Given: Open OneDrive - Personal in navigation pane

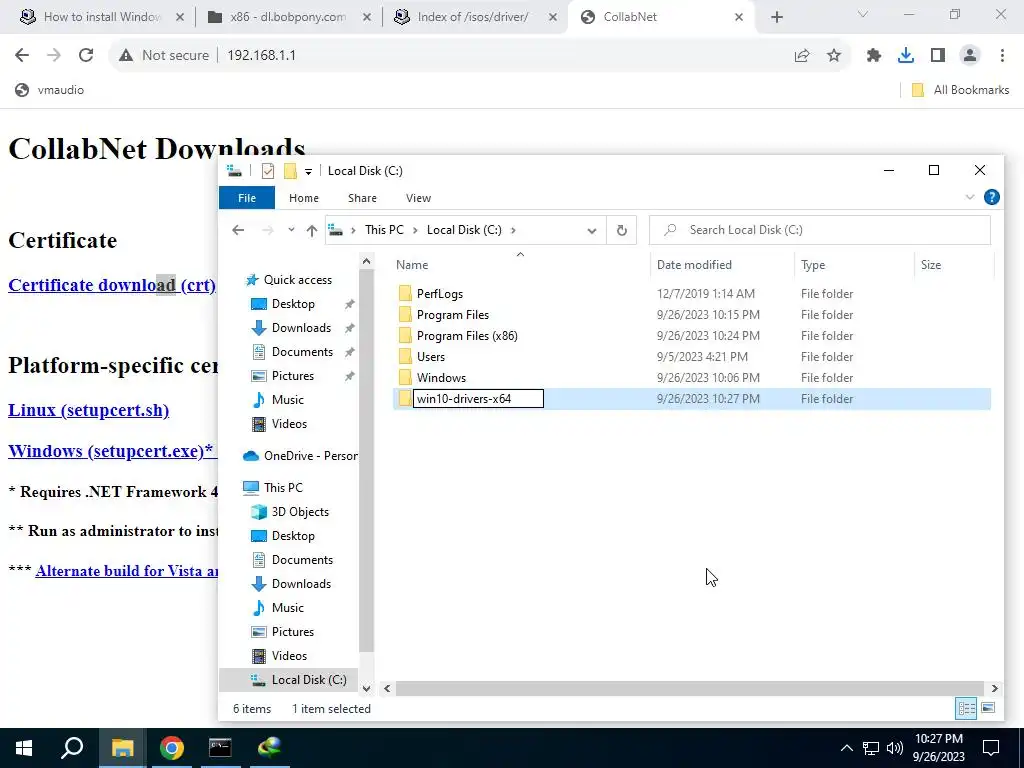Looking at the screenshot, I should tap(300, 456).
